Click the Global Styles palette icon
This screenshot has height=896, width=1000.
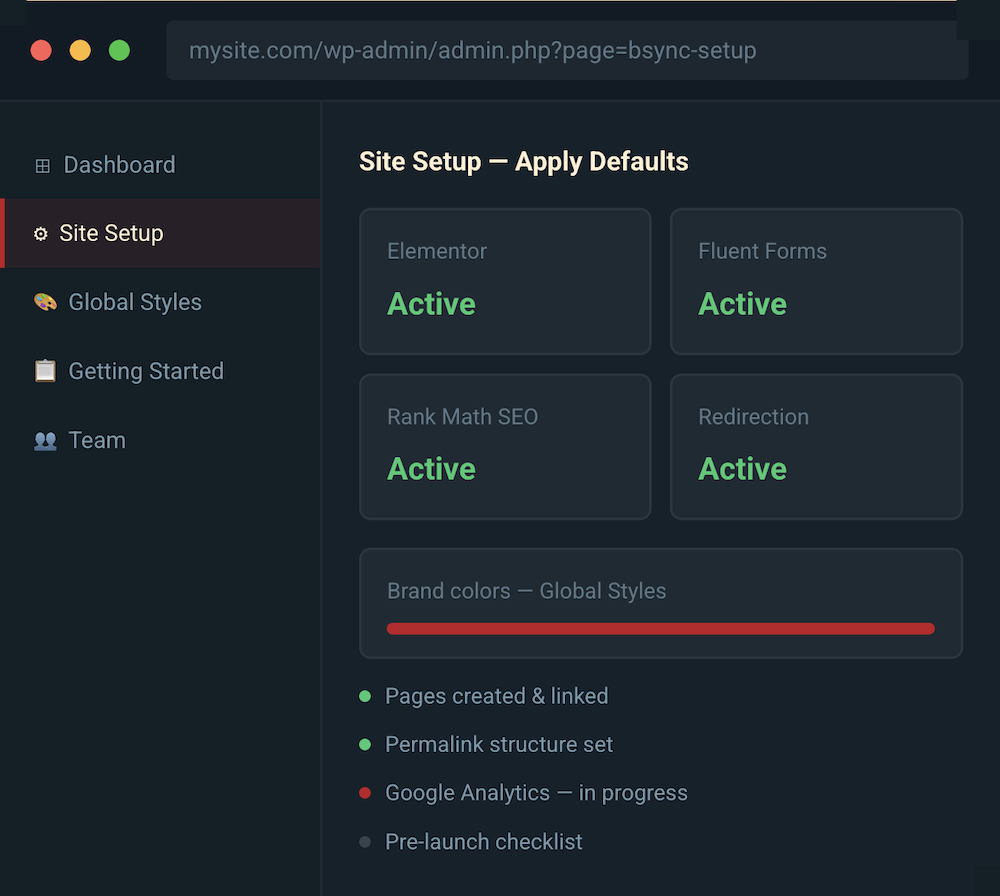coord(45,302)
